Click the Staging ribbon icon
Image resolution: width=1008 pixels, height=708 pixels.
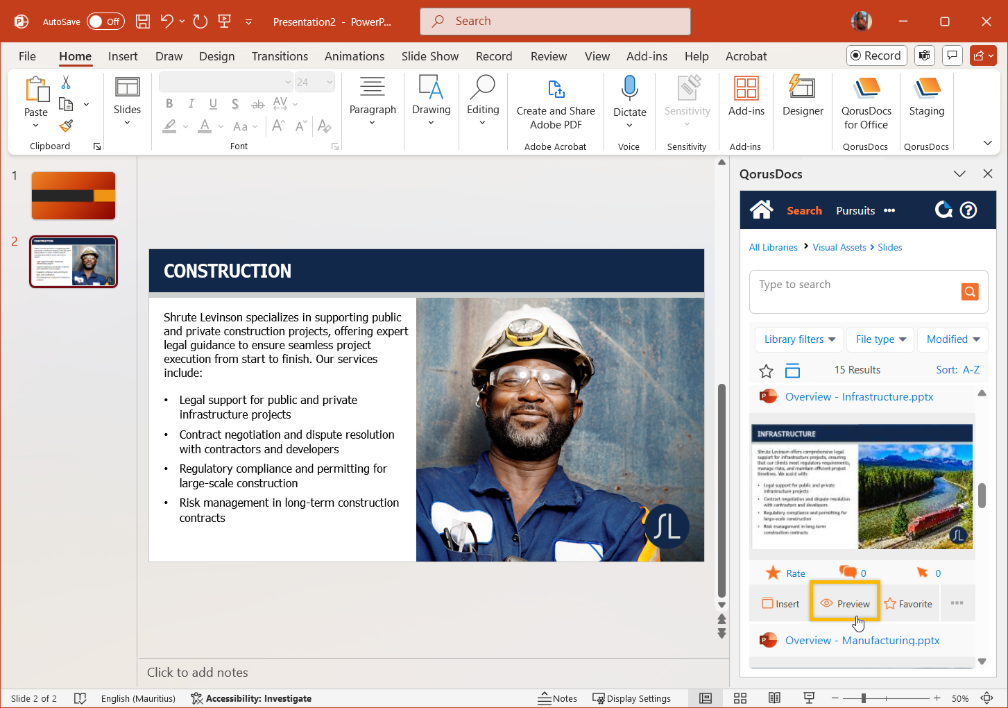(926, 97)
